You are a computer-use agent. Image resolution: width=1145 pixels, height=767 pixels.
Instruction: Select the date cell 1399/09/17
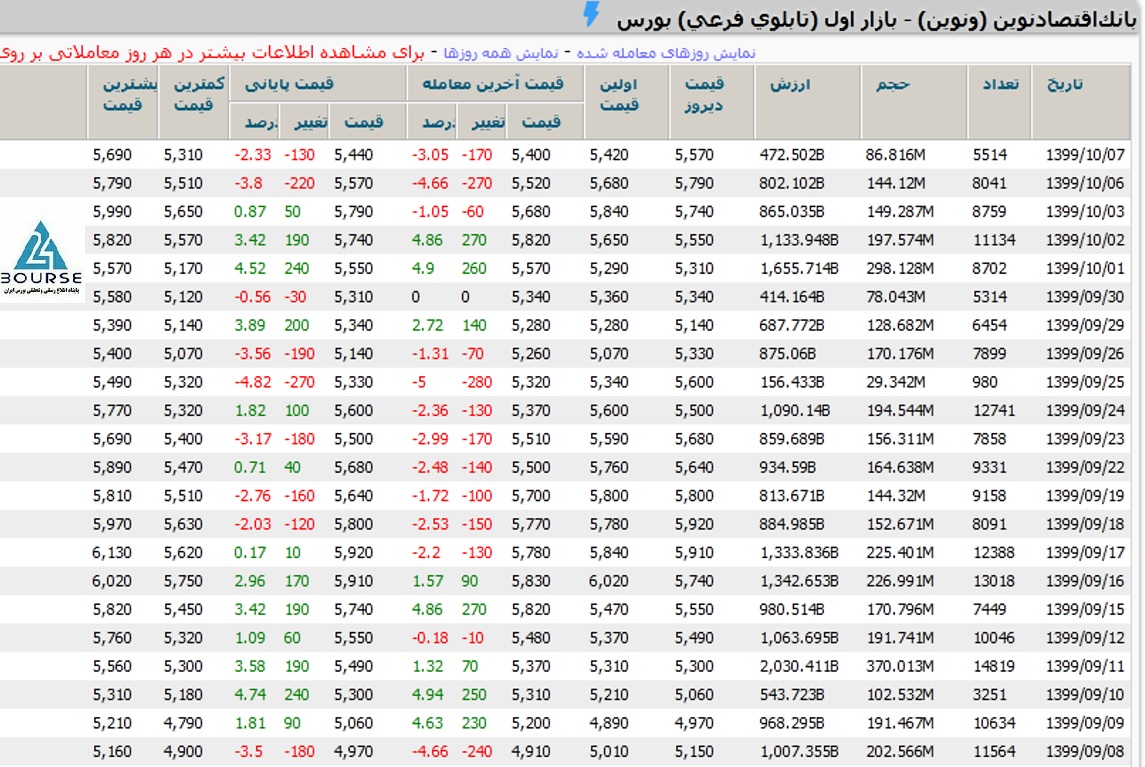tap(1085, 553)
